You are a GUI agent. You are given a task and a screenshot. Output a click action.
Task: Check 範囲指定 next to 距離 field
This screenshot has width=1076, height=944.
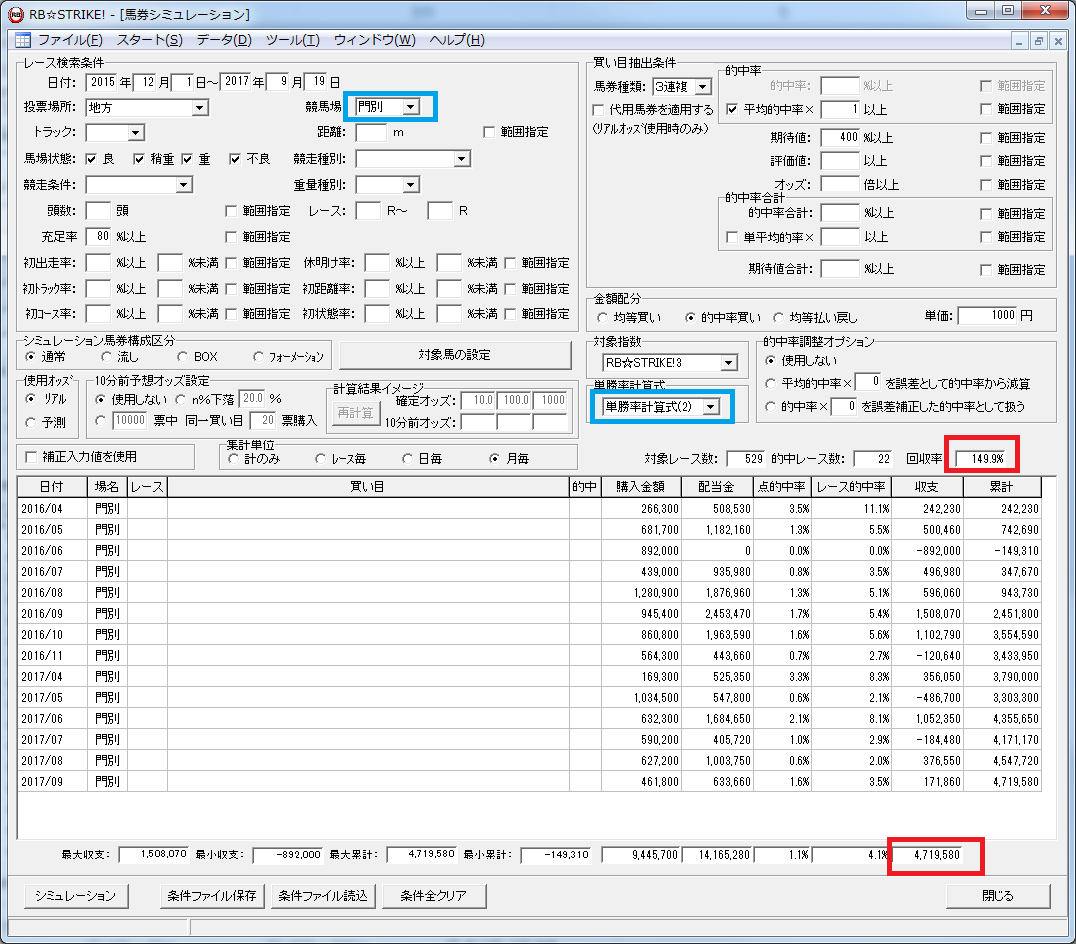coord(489,132)
